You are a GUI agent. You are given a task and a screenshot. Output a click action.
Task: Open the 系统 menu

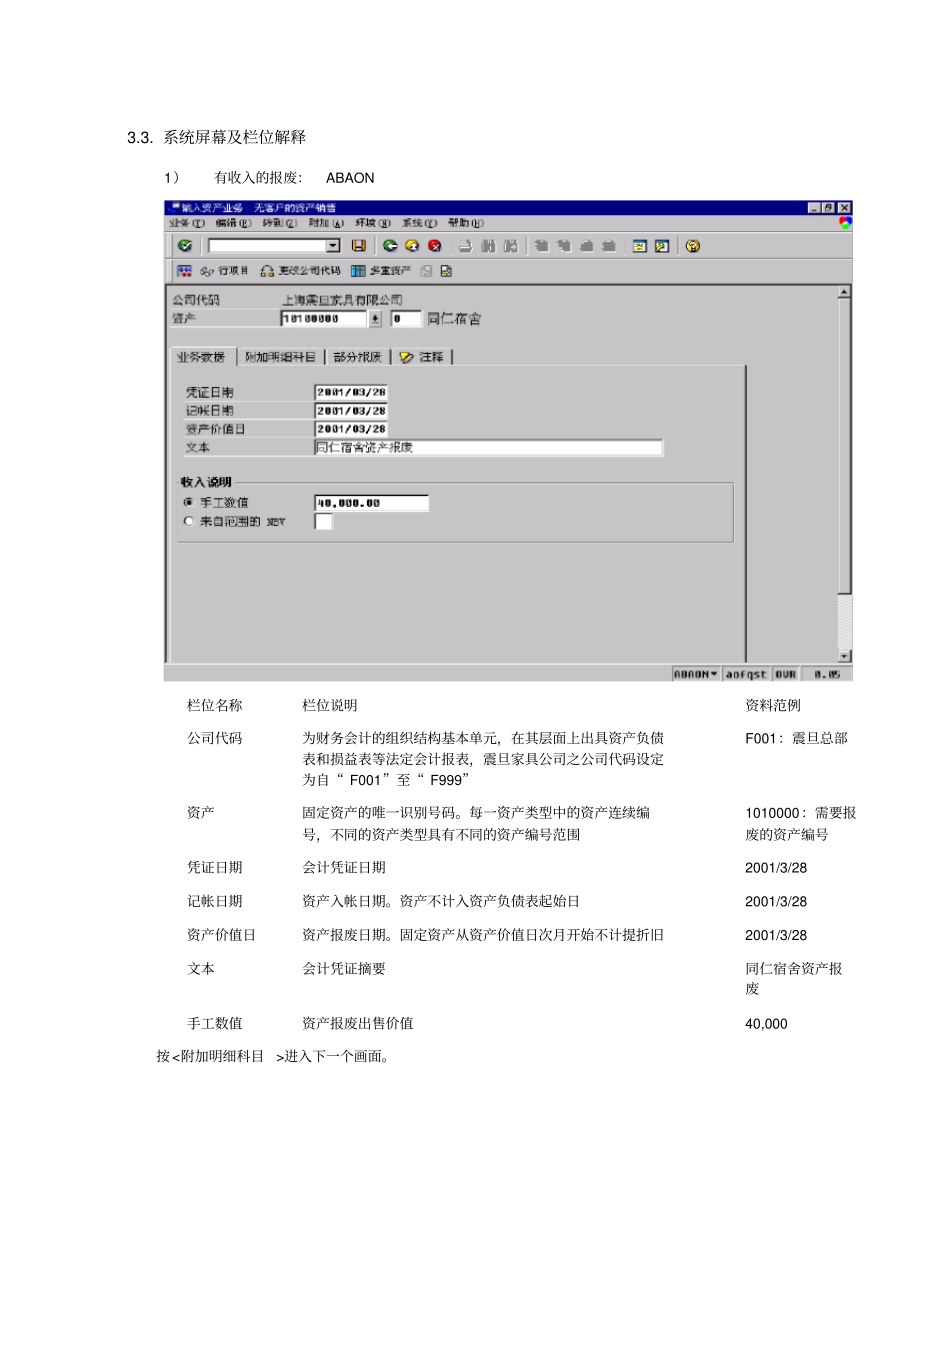(420, 223)
